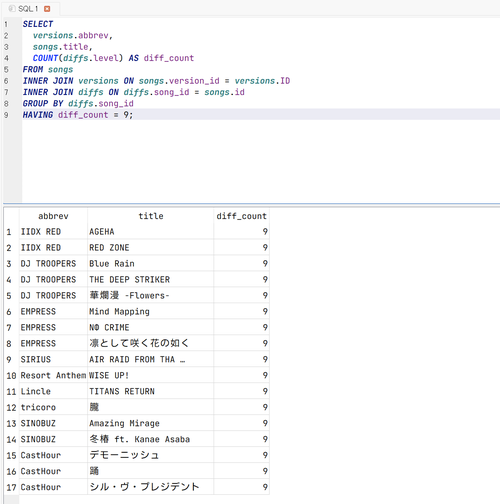Select result row number 17
500x504 pixels.
tap(11, 487)
